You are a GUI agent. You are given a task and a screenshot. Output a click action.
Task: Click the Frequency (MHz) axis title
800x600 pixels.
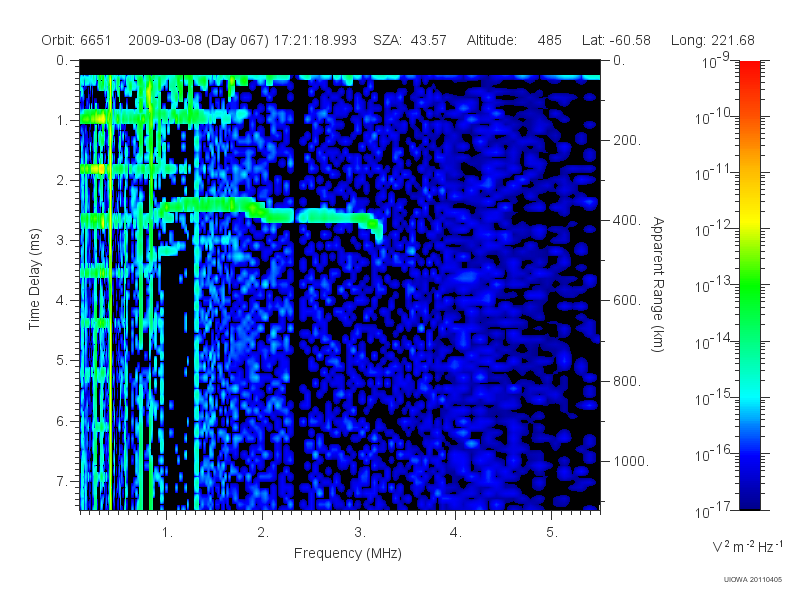point(348,554)
